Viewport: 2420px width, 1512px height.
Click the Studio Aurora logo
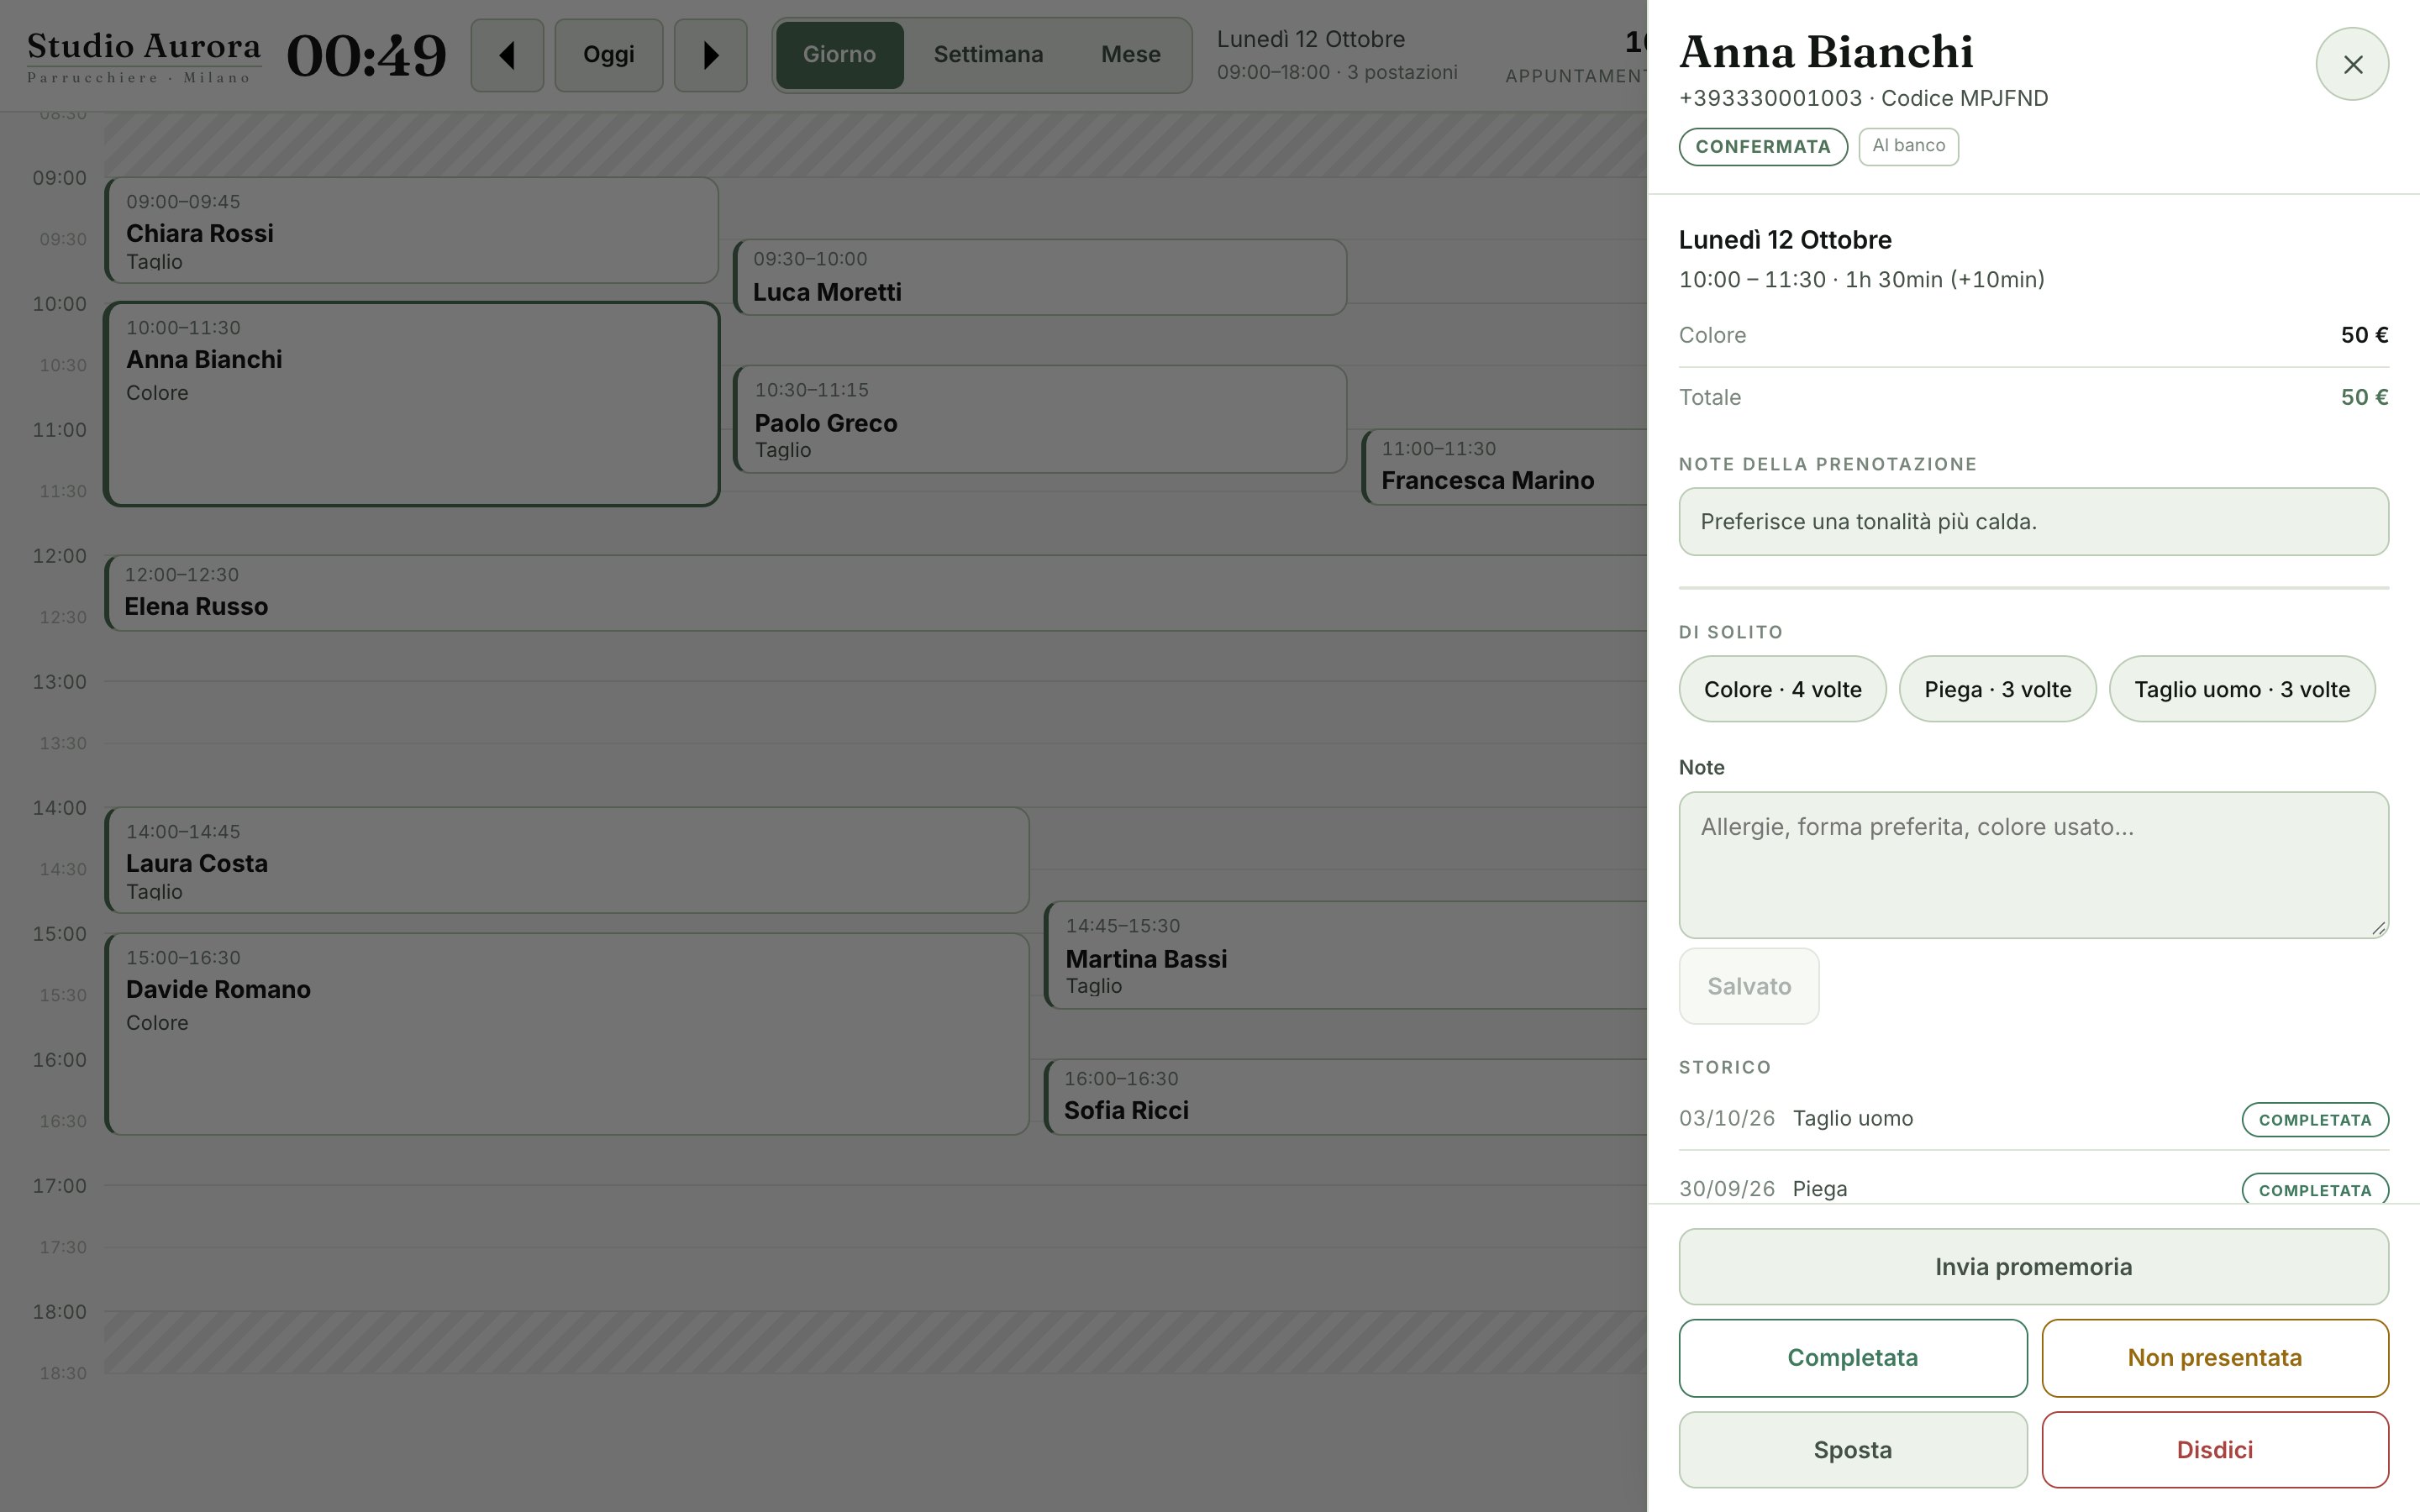point(144,57)
